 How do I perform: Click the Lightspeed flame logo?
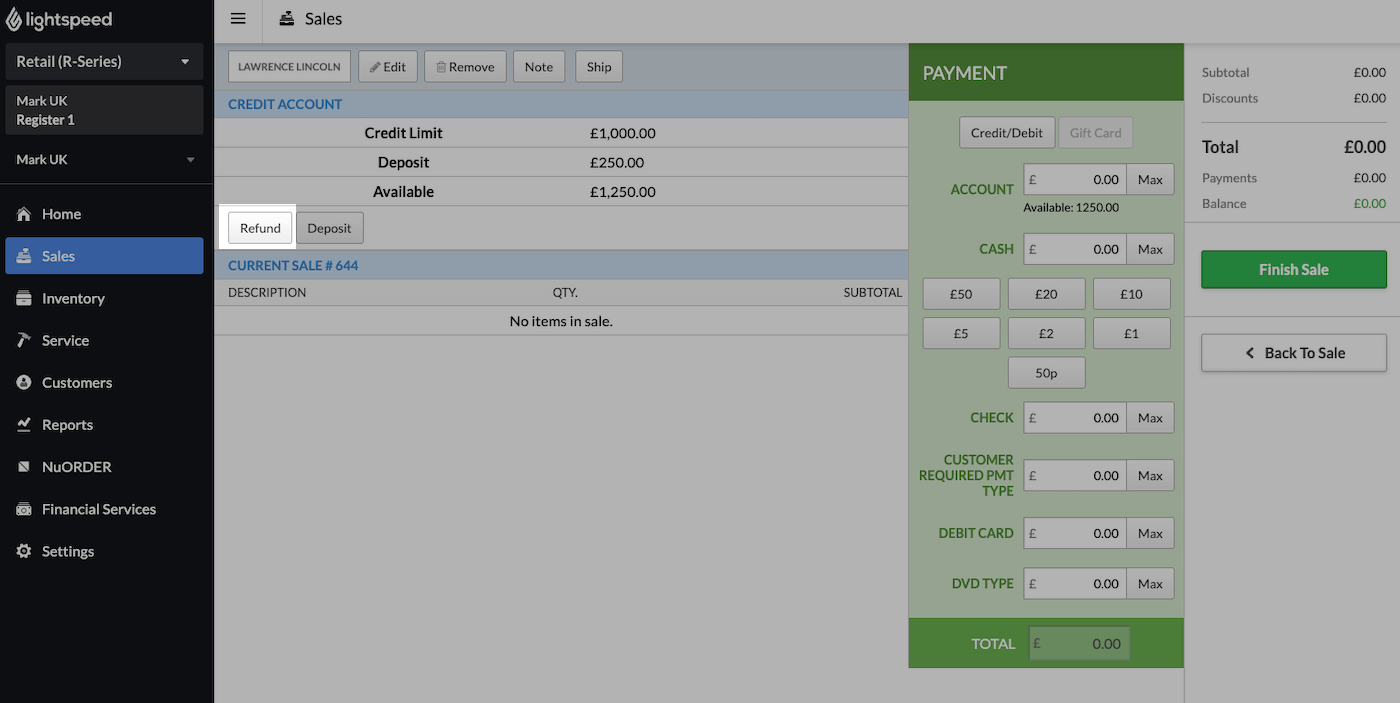13,20
